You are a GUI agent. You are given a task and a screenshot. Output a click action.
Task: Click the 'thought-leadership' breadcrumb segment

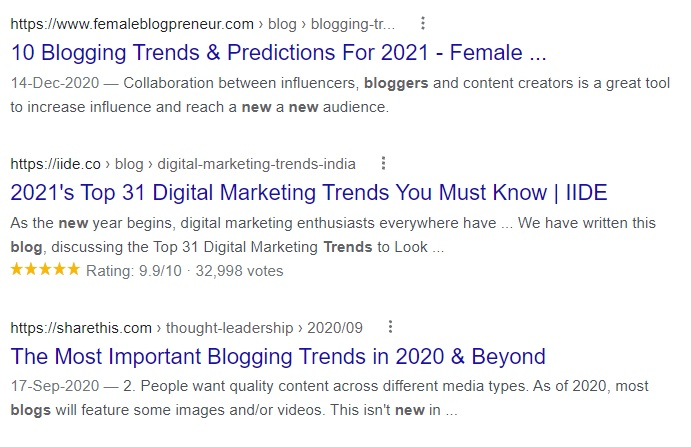tap(229, 328)
